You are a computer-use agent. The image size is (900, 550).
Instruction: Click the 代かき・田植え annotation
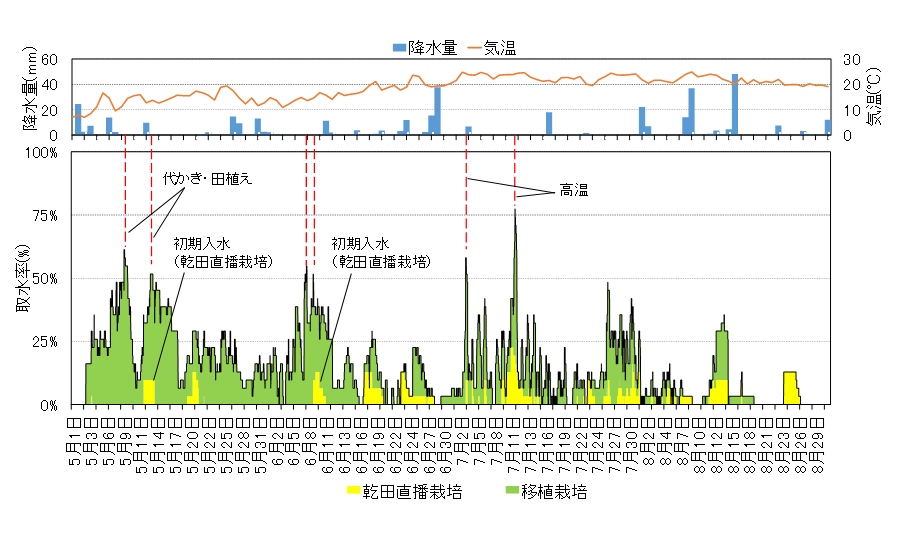click(x=207, y=179)
